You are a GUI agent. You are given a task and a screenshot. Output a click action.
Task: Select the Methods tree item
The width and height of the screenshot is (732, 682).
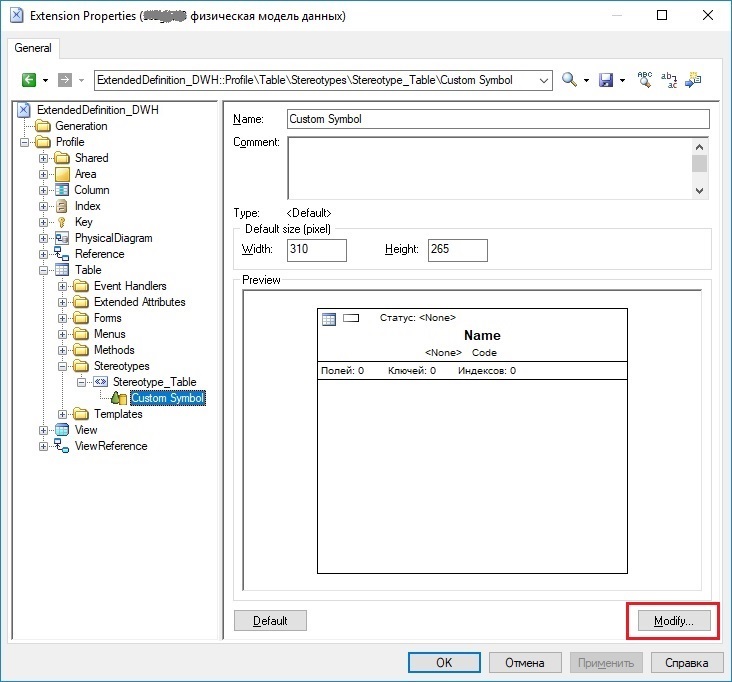click(114, 350)
